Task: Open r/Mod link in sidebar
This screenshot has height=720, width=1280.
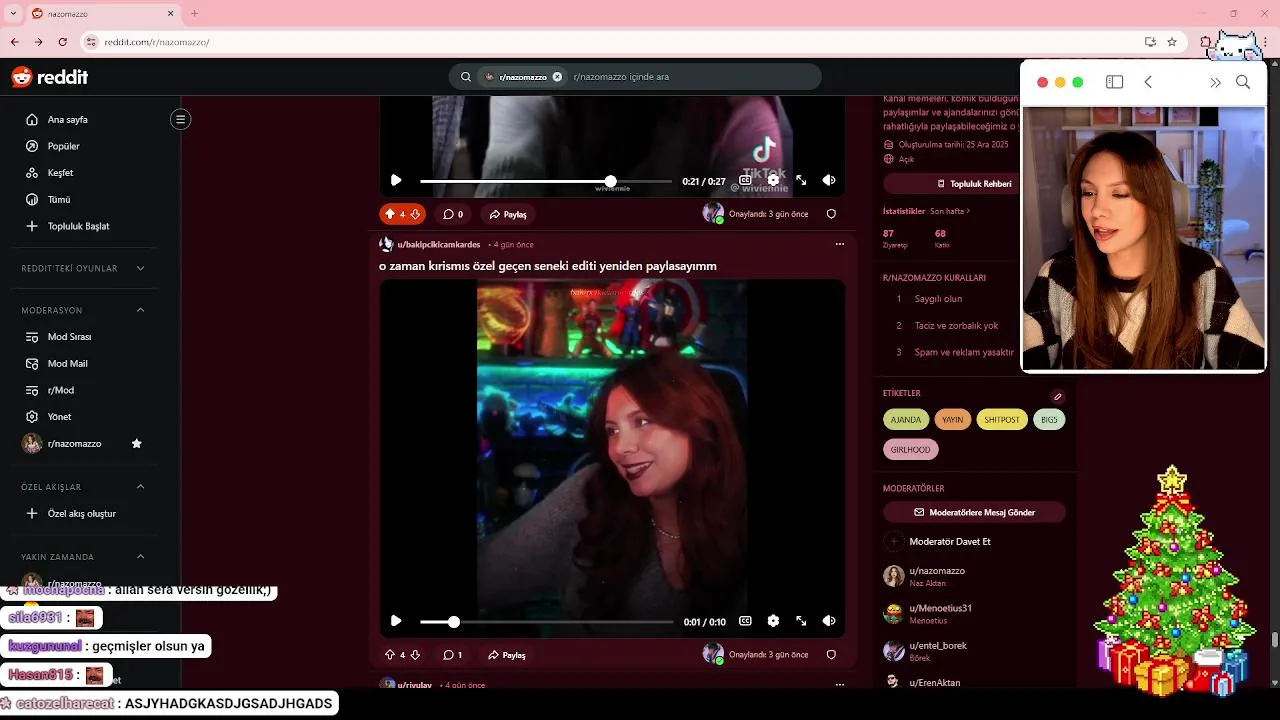Action: tap(60, 390)
